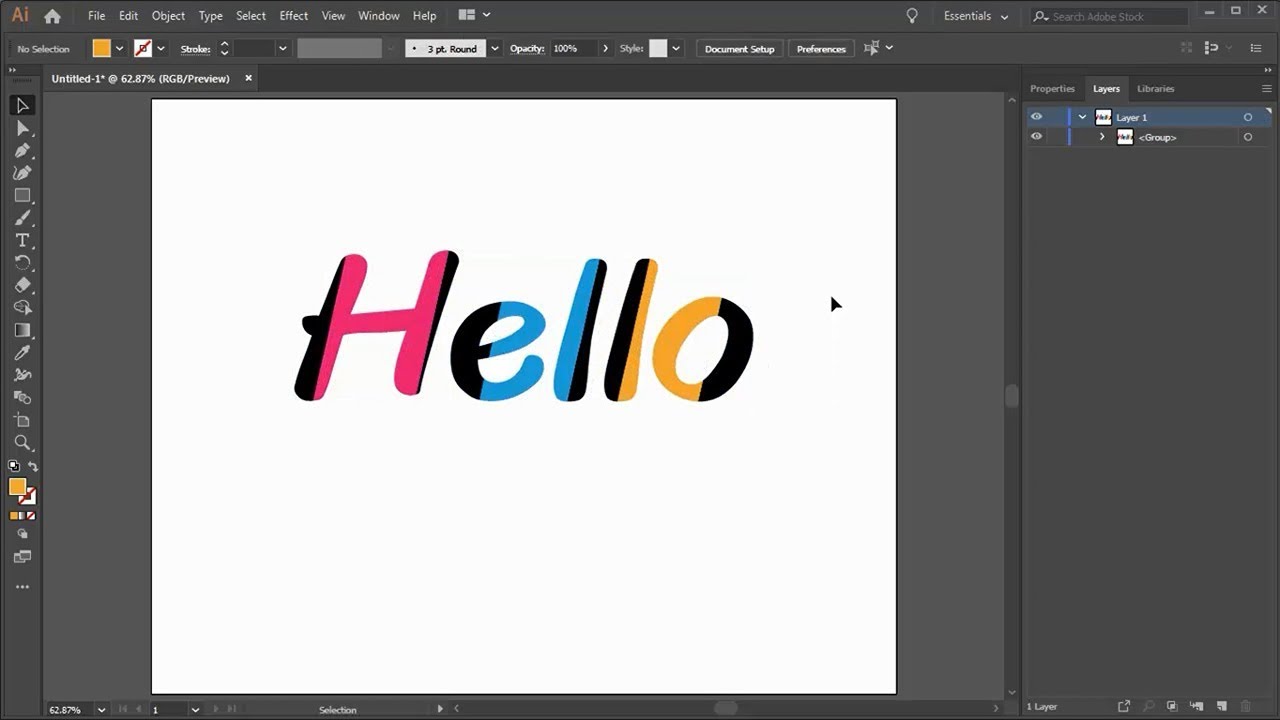Click stroke swatch in control bar
Image resolution: width=1280 pixels, height=720 pixels.
tap(143, 48)
